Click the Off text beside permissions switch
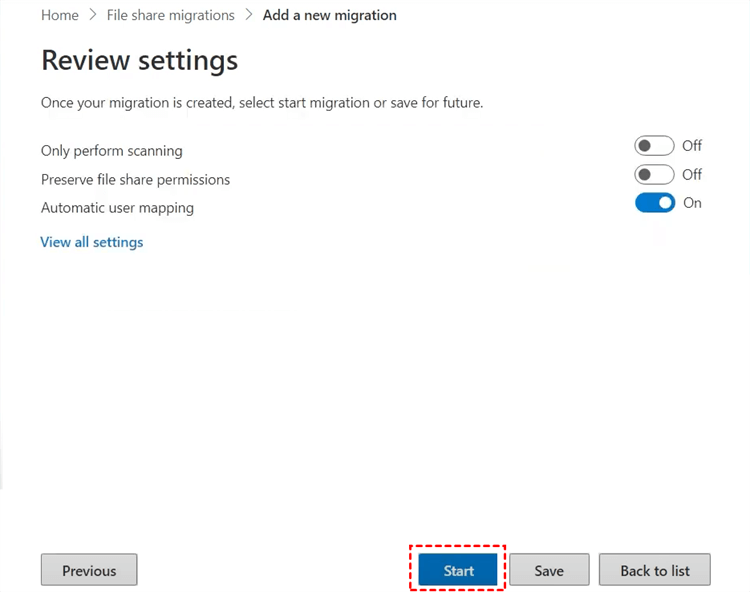 pos(692,175)
